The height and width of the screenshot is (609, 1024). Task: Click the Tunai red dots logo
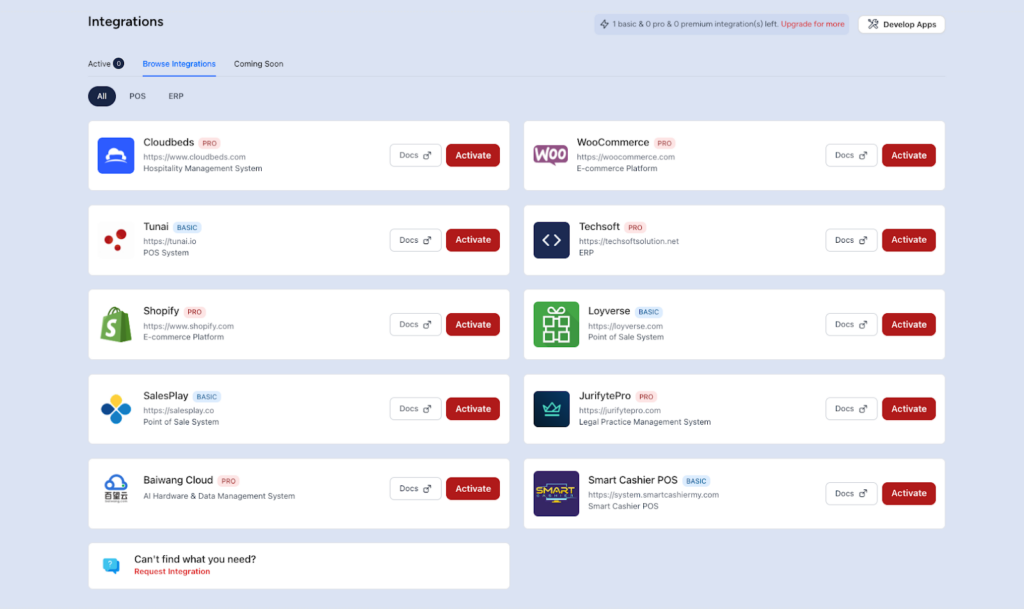(116, 240)
